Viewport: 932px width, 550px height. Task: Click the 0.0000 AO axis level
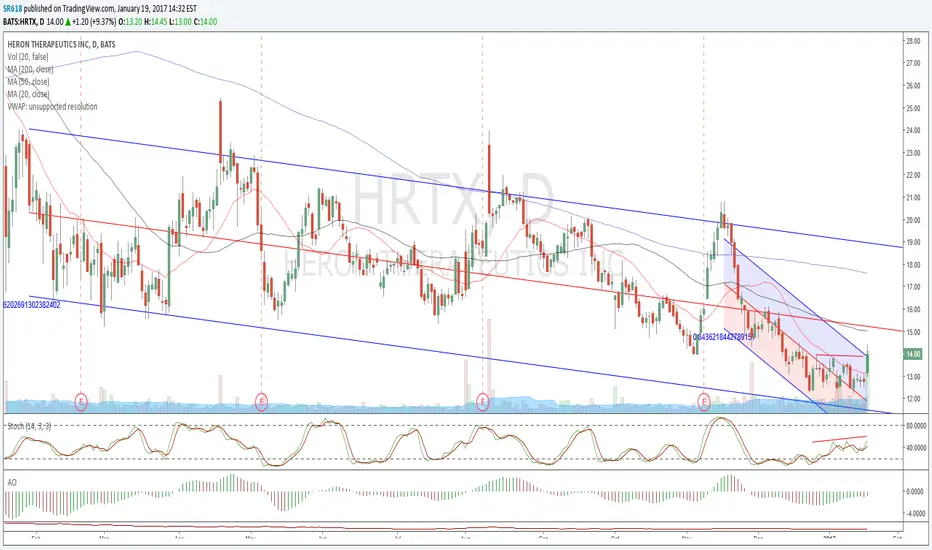tap(916, 492)
